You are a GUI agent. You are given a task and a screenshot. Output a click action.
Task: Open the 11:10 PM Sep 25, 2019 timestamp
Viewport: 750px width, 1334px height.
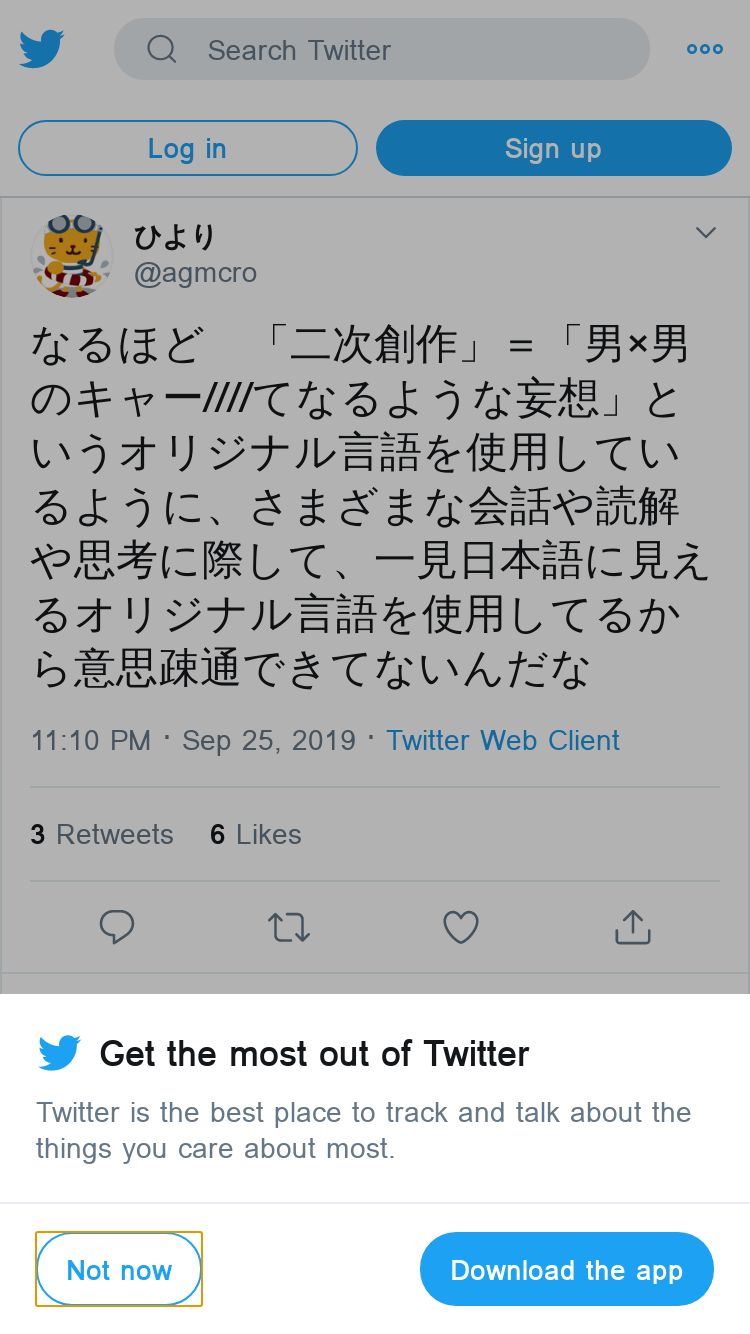tap(193, 740)
